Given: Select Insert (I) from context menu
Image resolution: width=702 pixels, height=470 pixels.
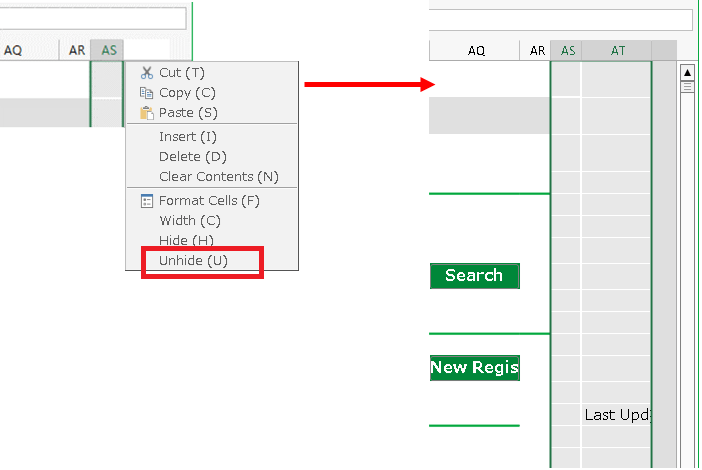Looking at the screenshot, I should coord(187,137).
